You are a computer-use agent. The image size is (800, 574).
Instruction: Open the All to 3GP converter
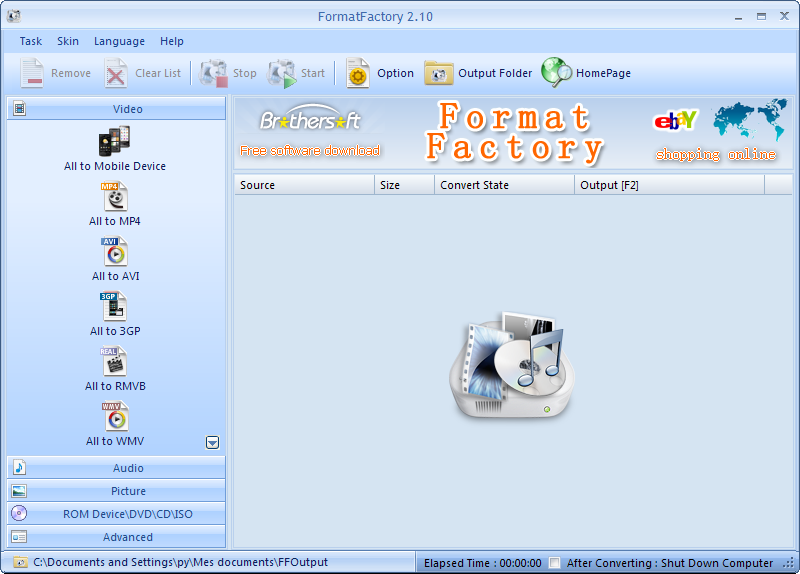click(114, 308)
